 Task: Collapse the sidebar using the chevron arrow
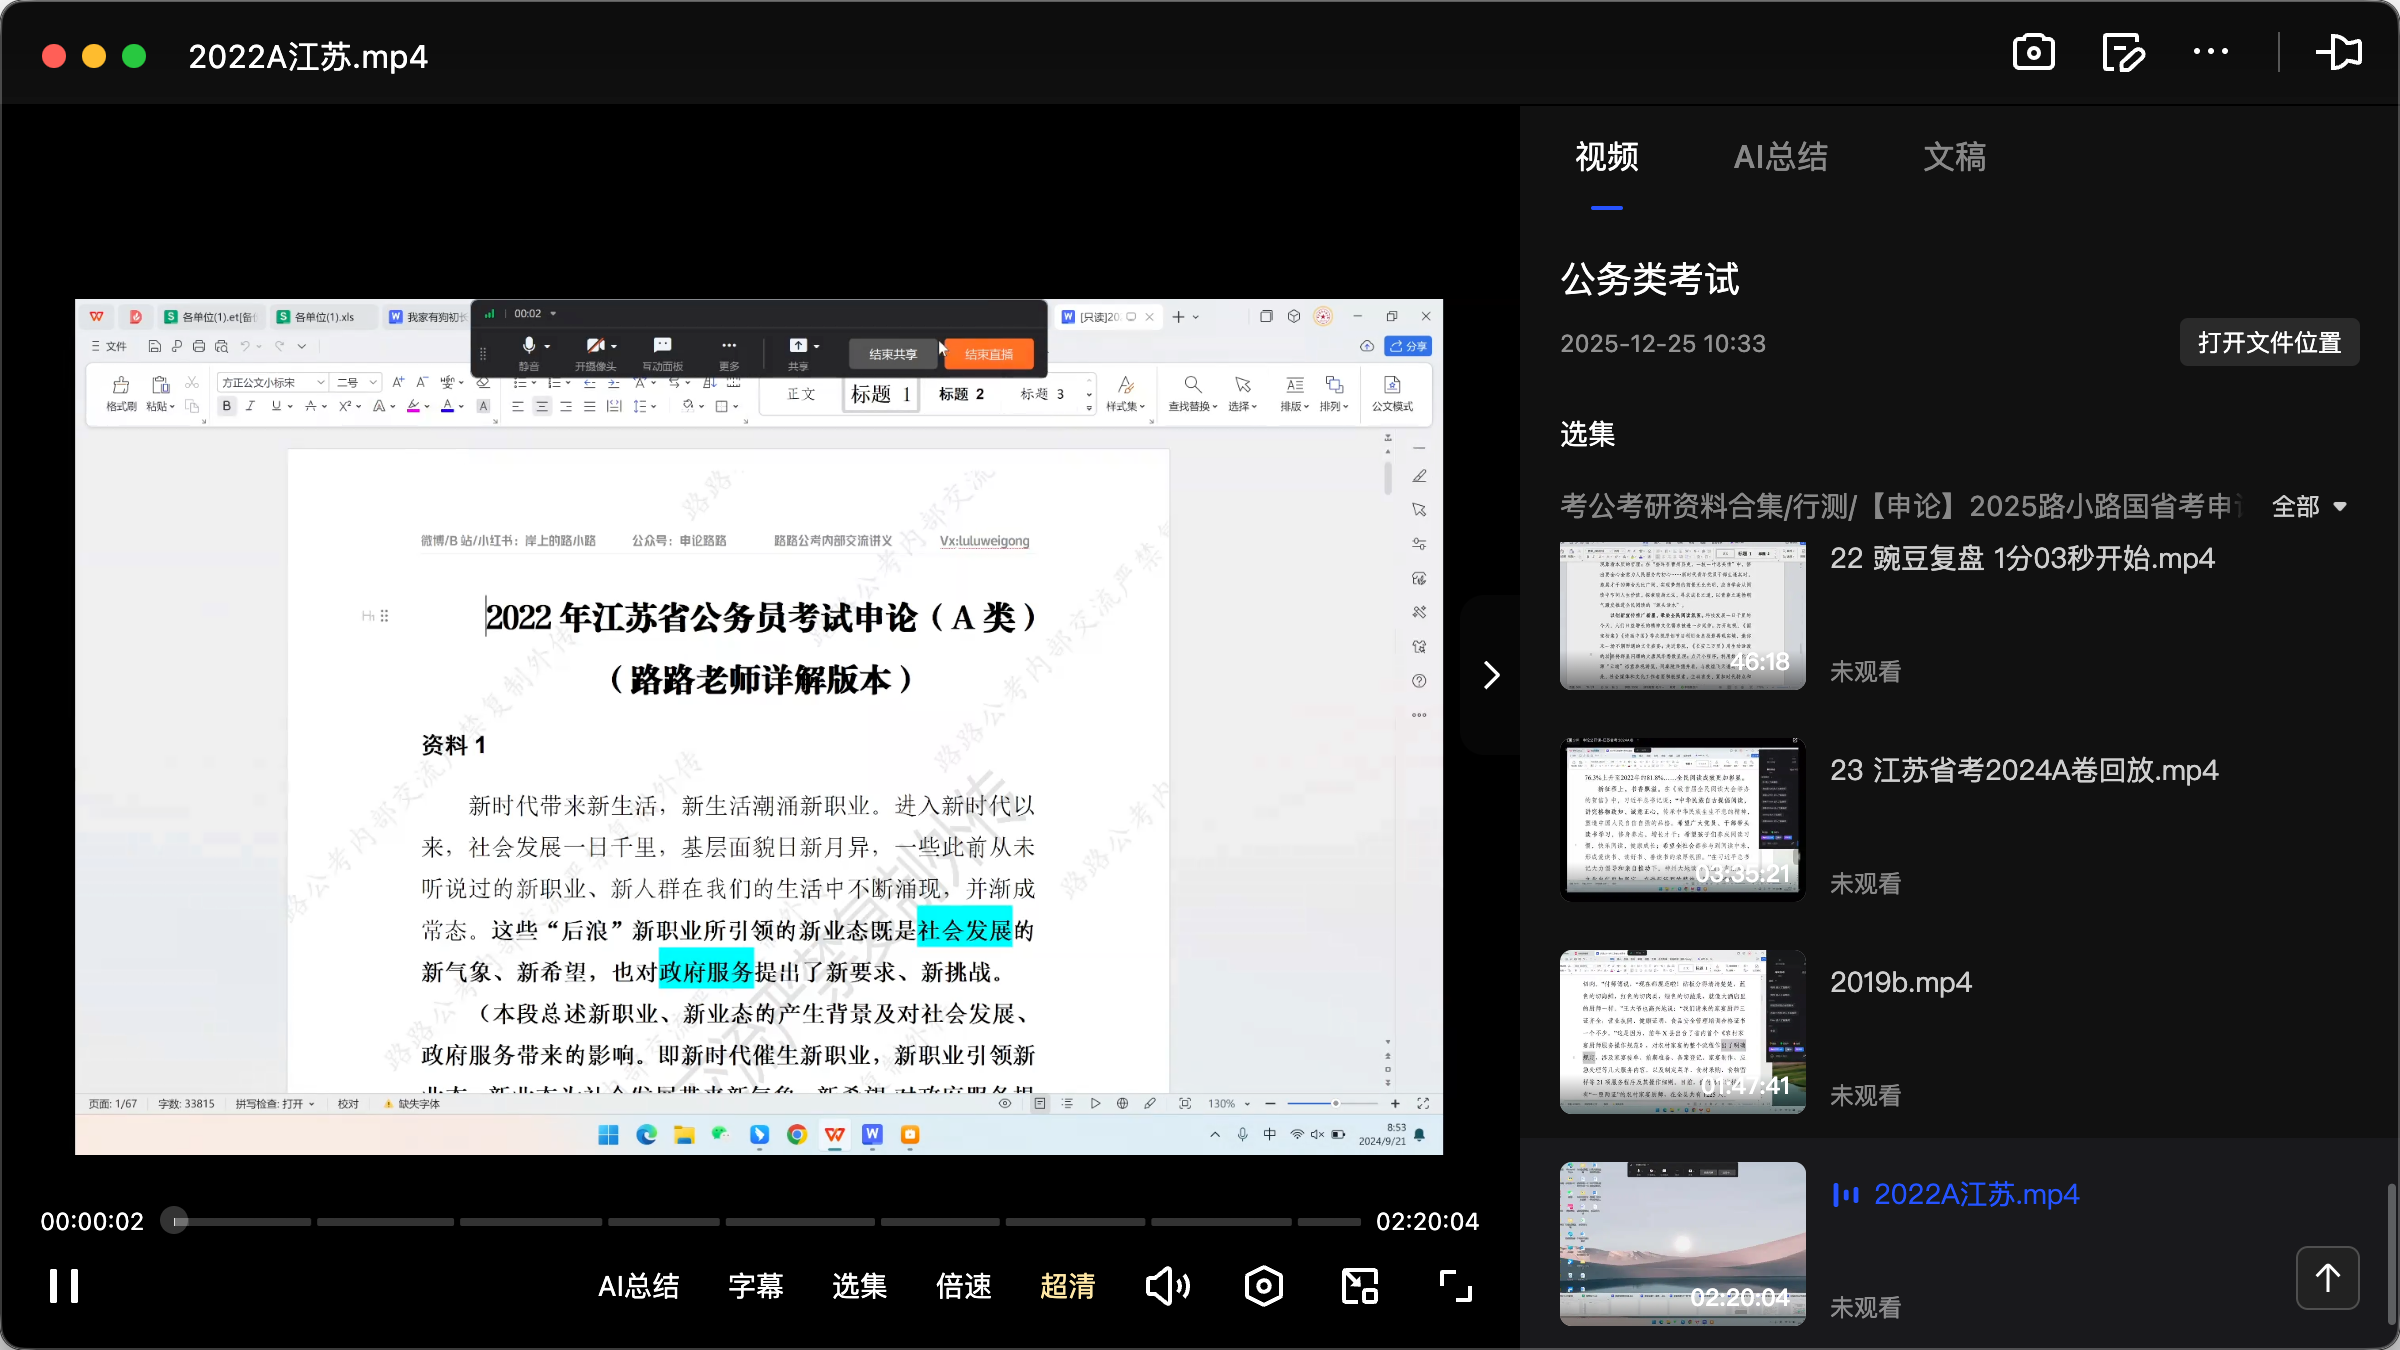[x=1491, y=675]
